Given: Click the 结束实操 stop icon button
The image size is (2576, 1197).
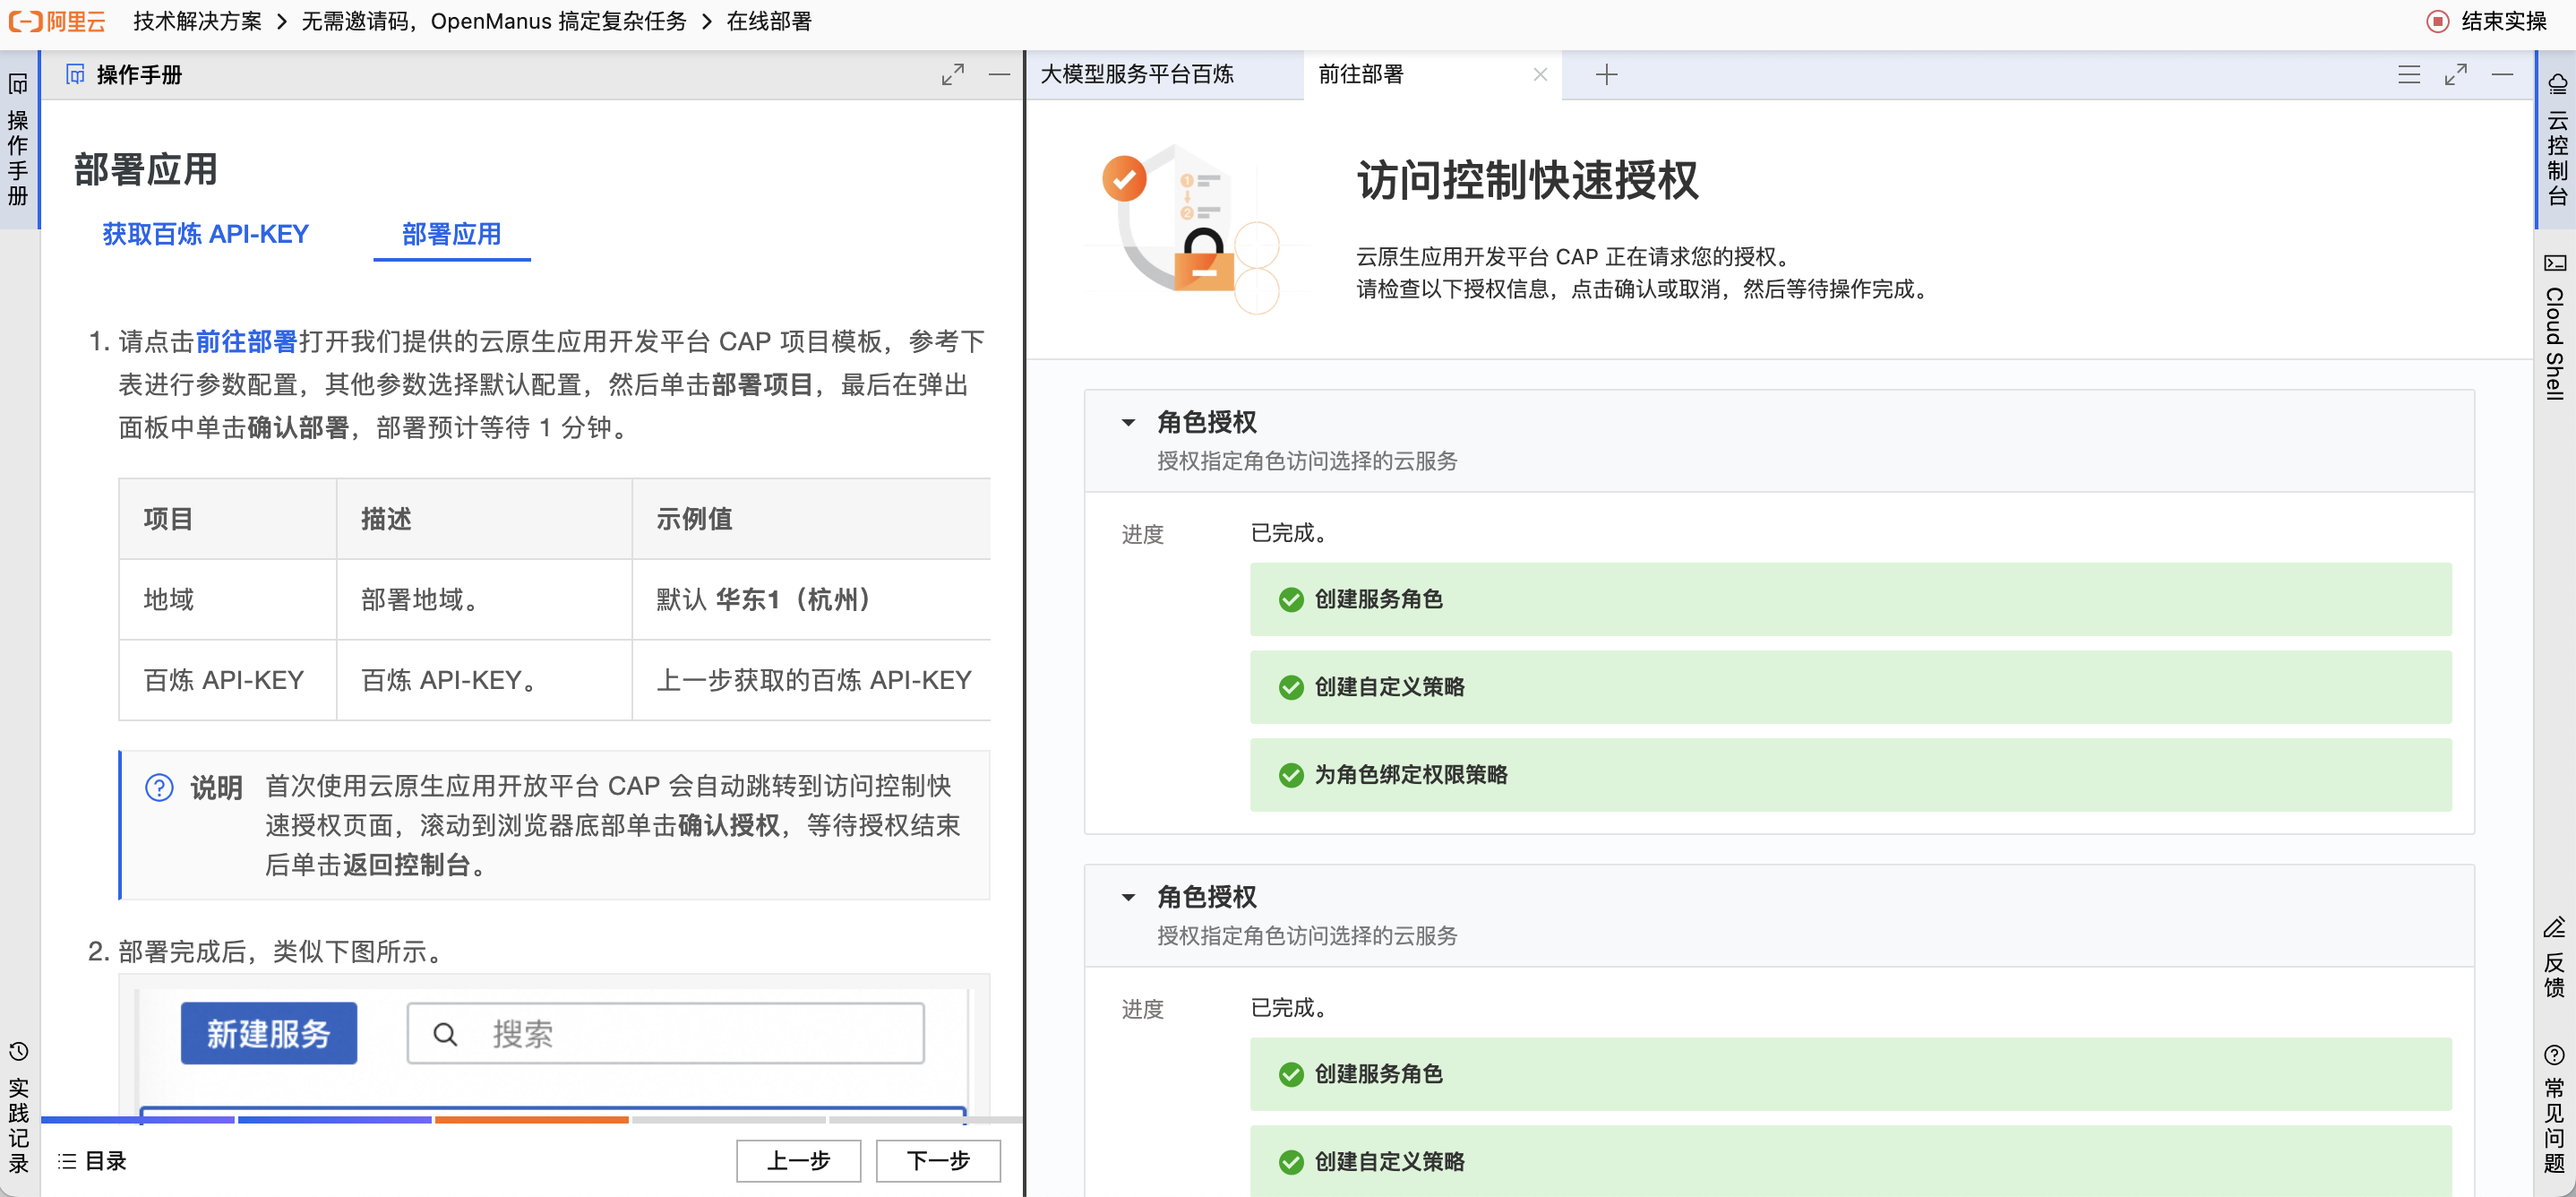Looking at the screenshot, I should point(2438,21).
